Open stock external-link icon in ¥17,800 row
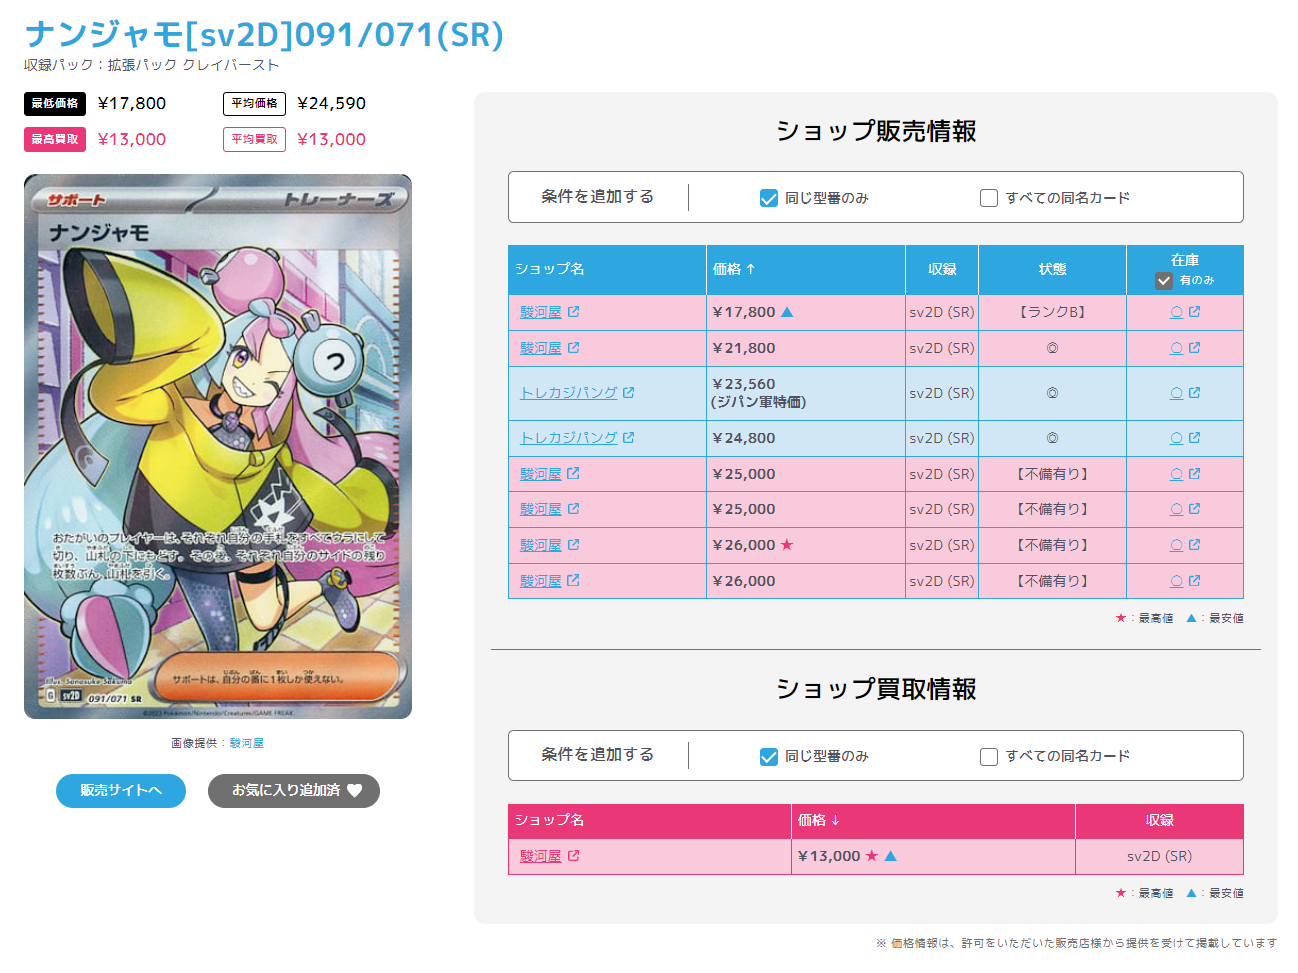The height and width of the screenshot is (973, 1298). point(1194,312)
